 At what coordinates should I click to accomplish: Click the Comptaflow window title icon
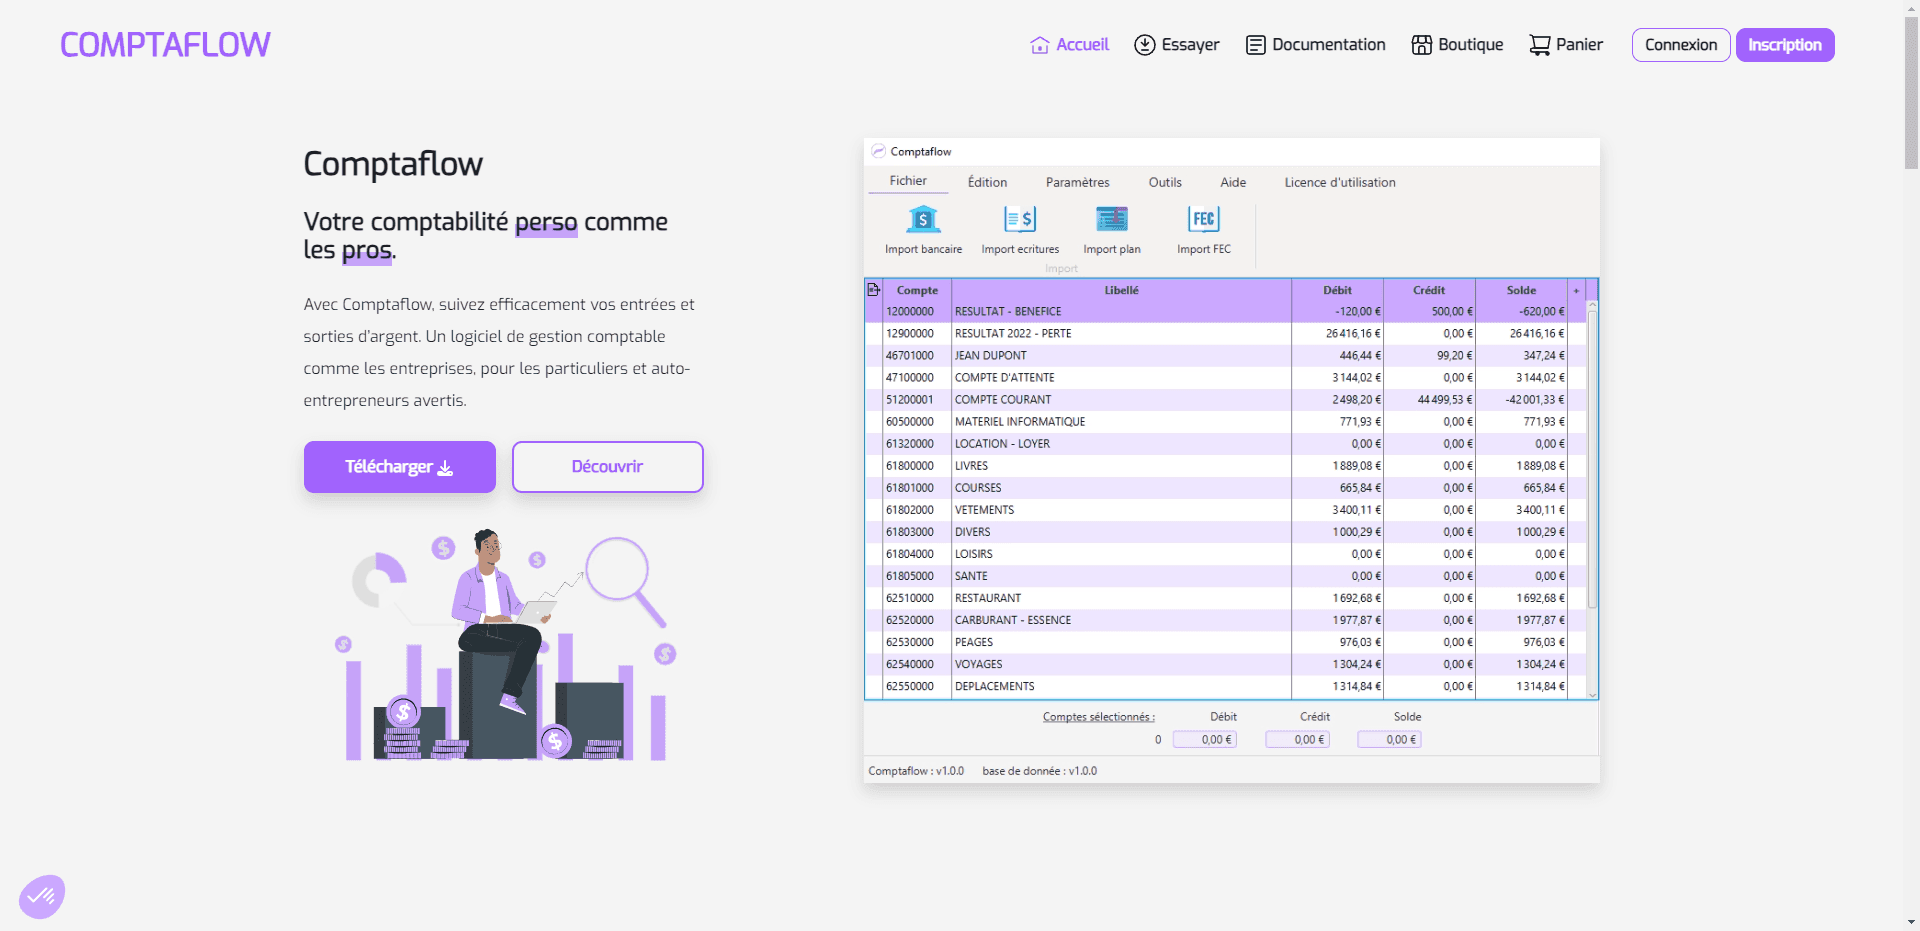click(x=878, y=151)
